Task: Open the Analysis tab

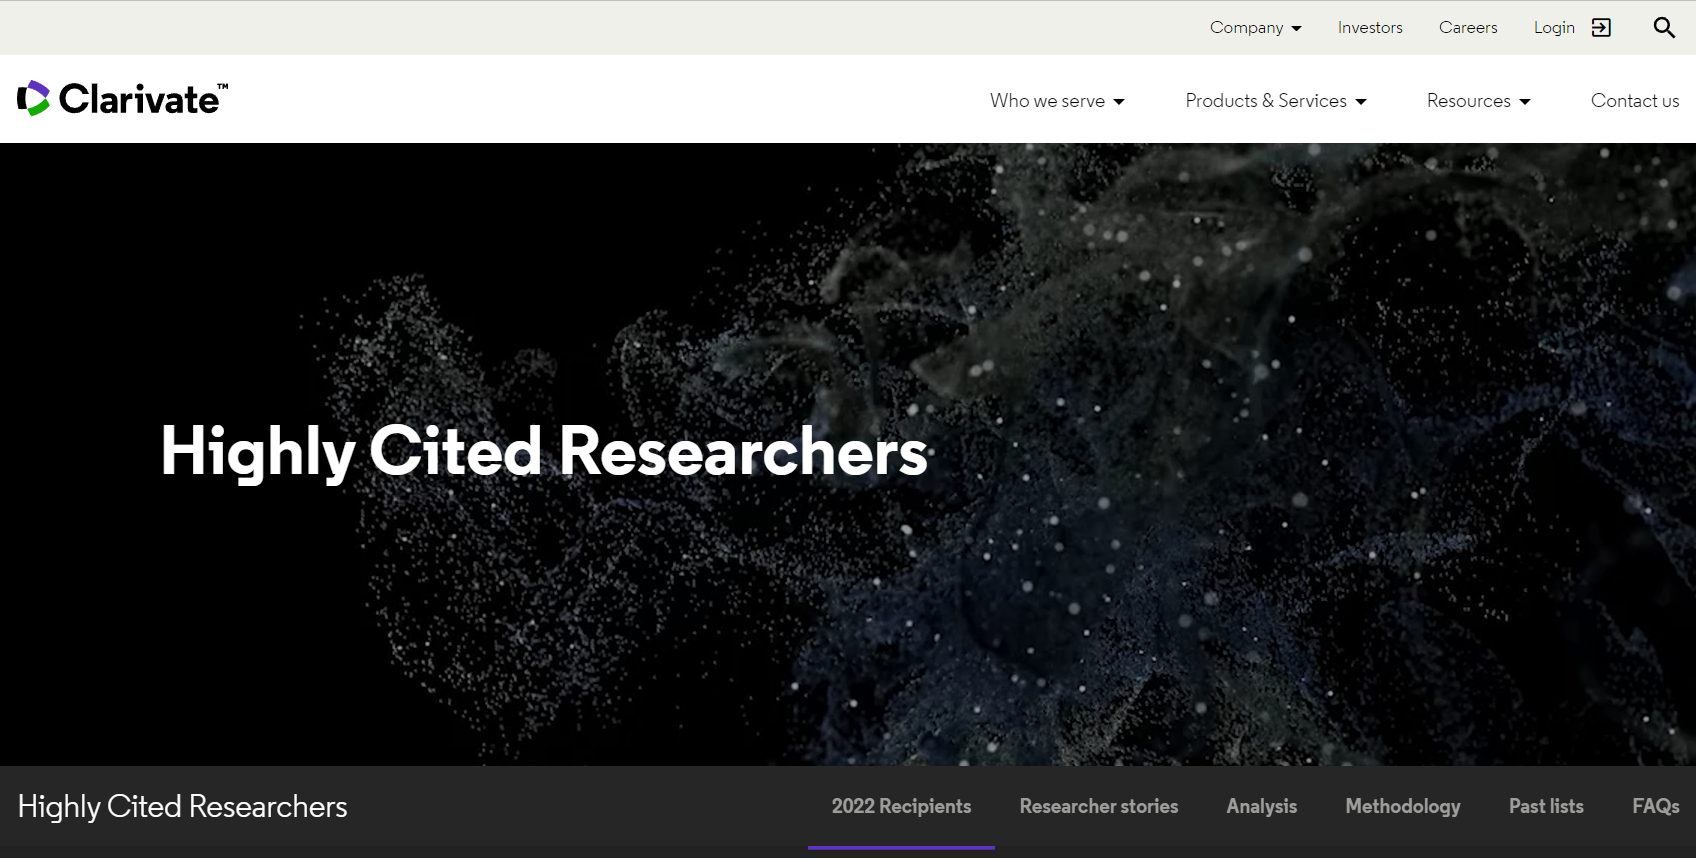Action: click(x=1262, y=806)
